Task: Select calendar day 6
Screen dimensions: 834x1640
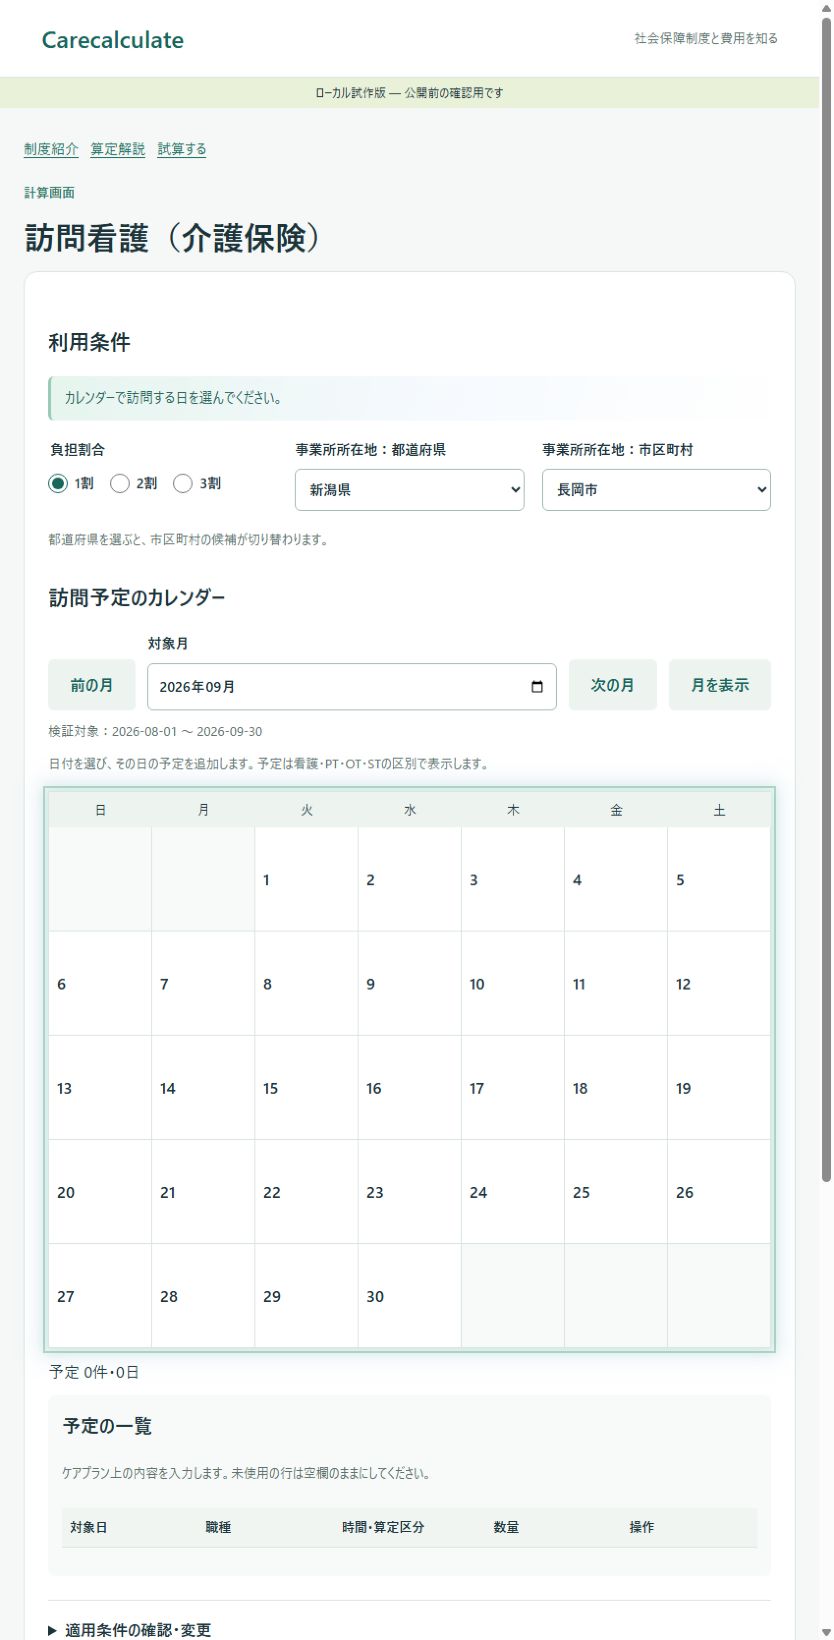Action: (100, 983)
